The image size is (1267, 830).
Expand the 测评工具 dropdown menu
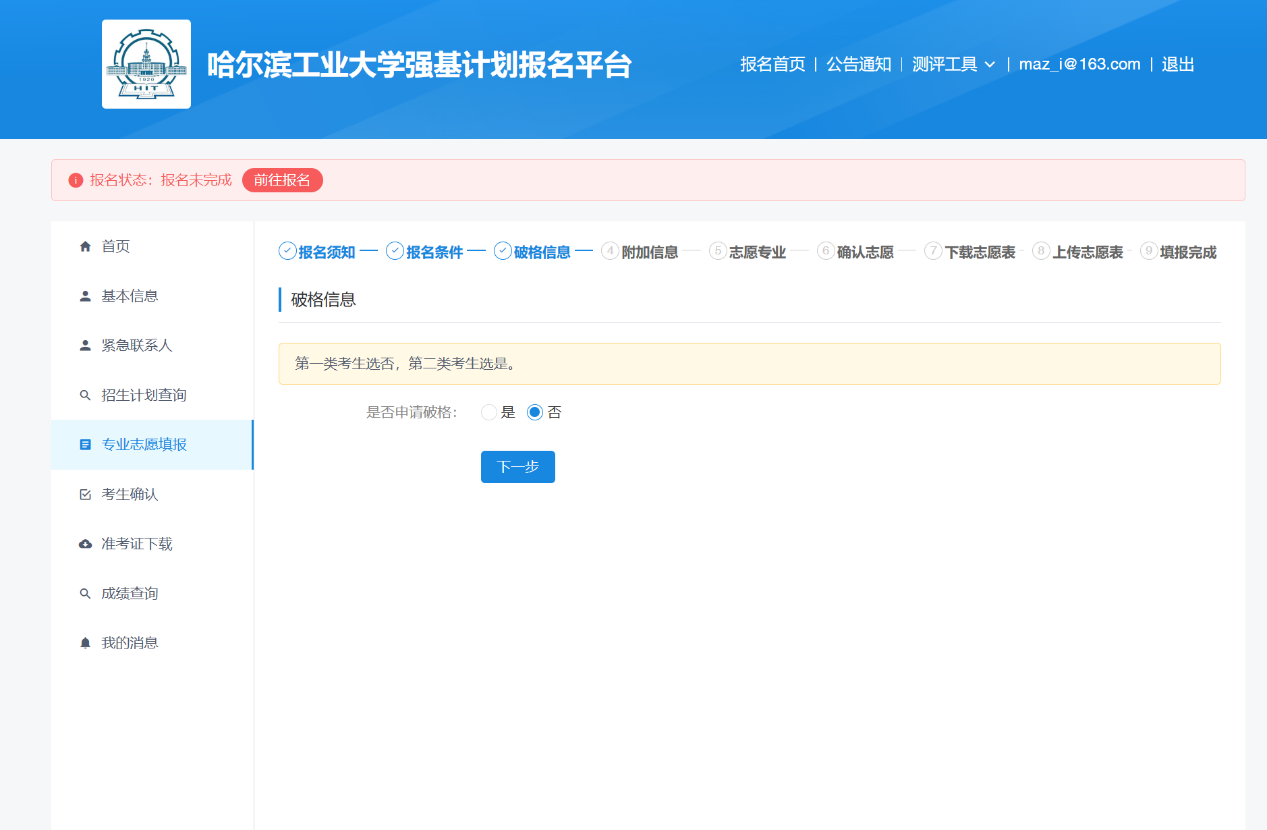[954, 64]
